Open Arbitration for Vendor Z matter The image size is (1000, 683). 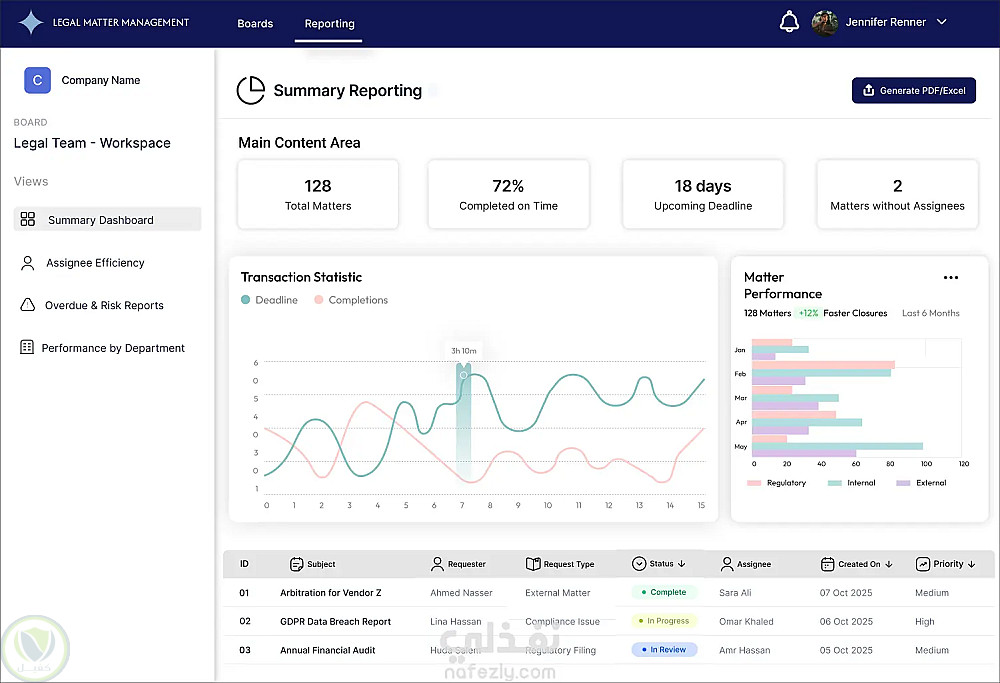click(330, 592)
